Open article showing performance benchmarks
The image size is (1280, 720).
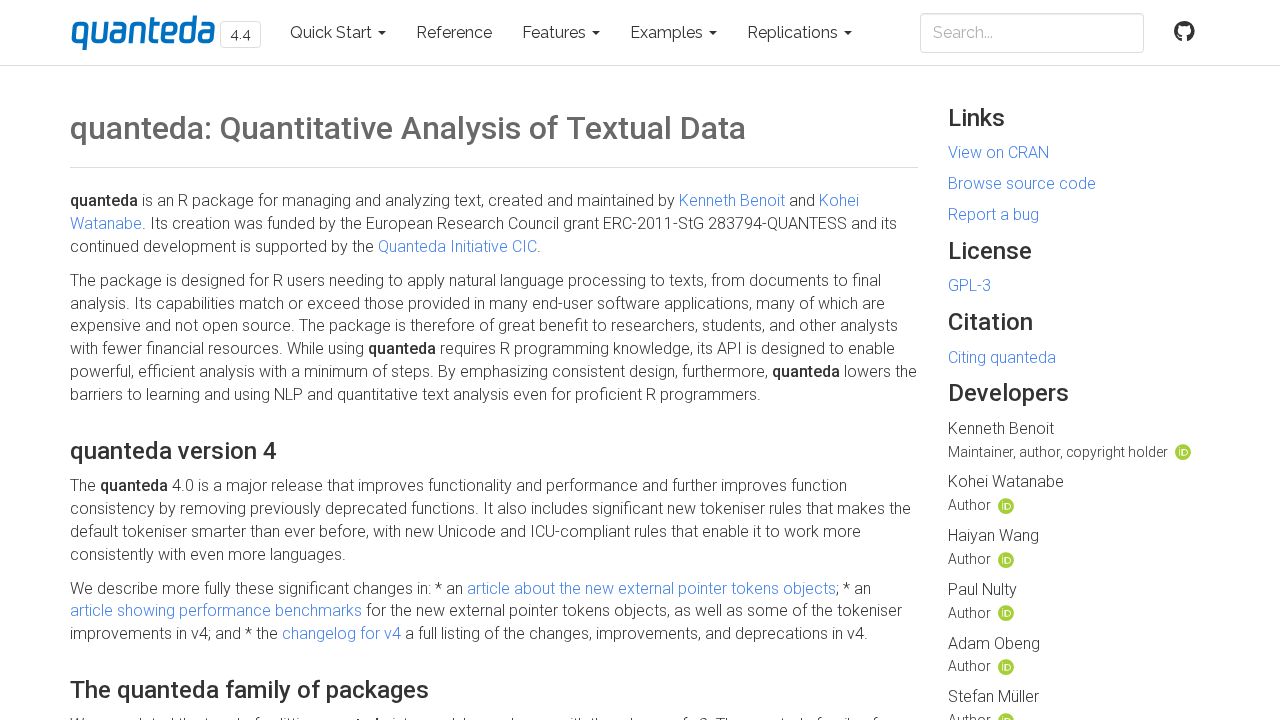[216, 611]
